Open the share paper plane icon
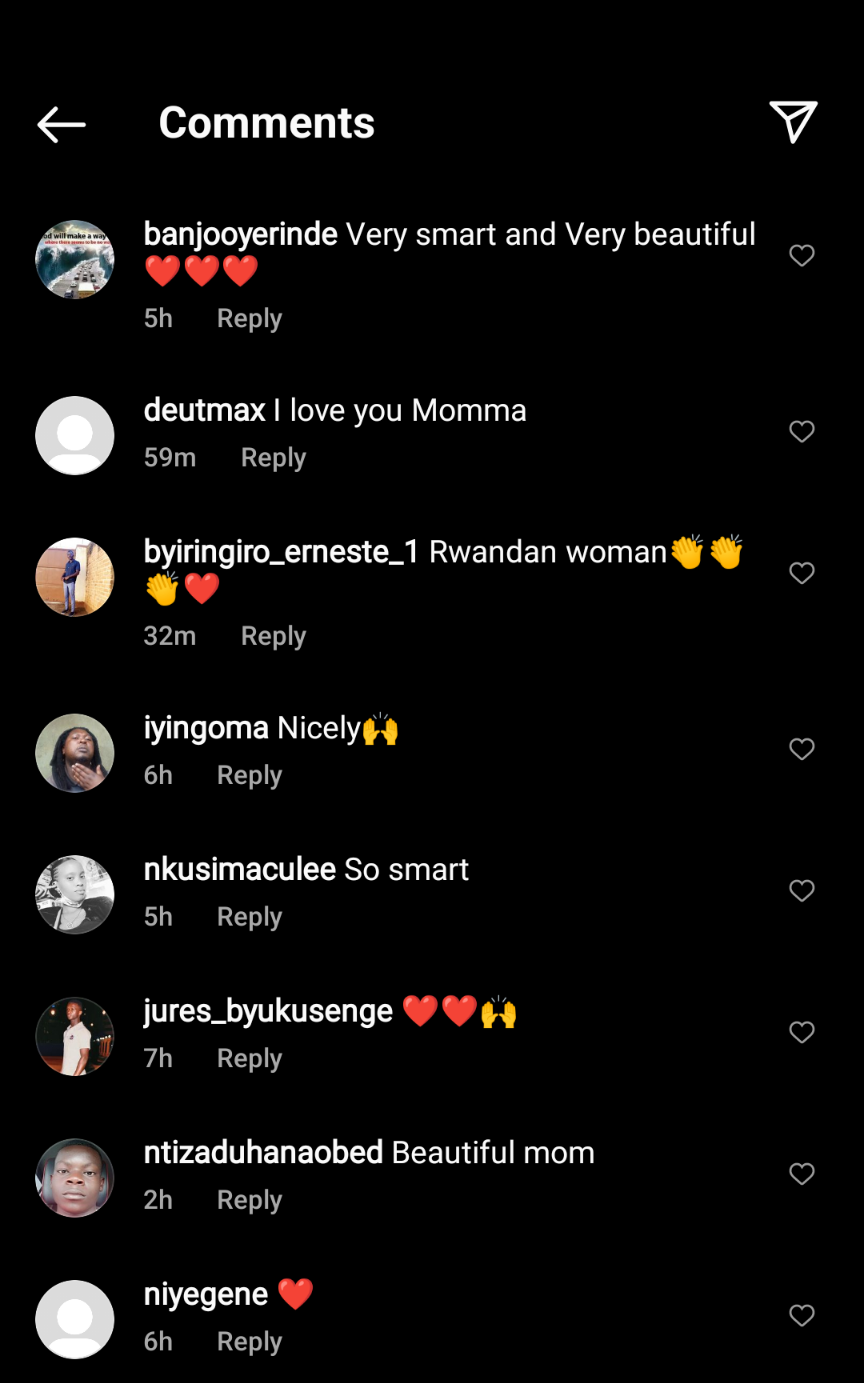 pos(794,122)
